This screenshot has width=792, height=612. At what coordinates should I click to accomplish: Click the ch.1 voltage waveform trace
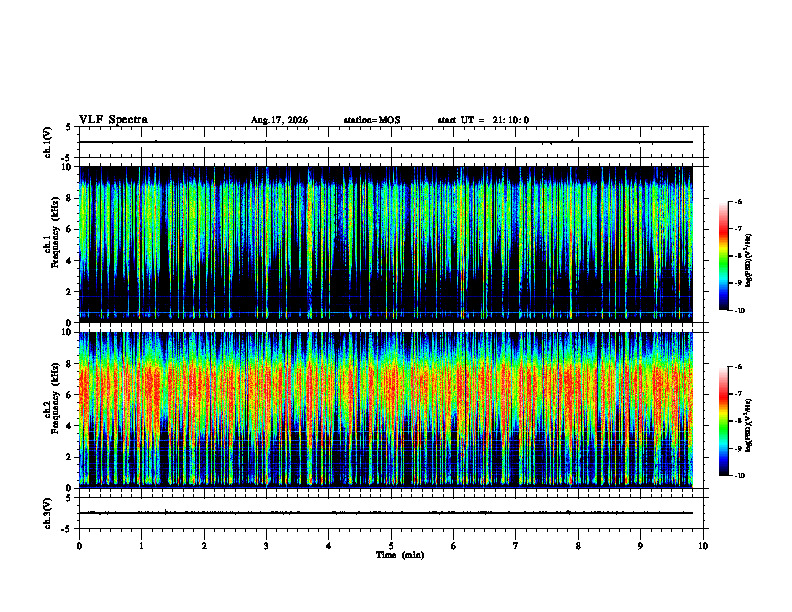[x=386, y=142]
